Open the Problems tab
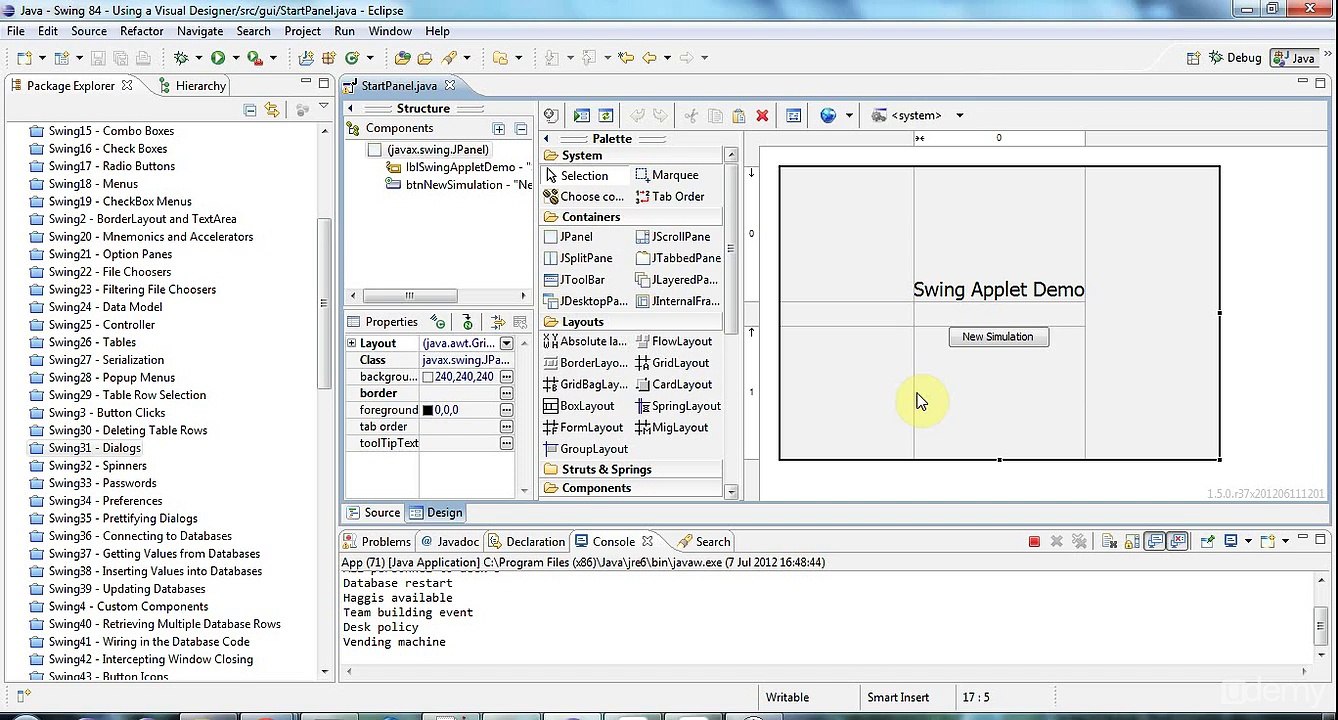Image resolution: width=1338 pixels, height=720 pixels. (x=377, y=541)
